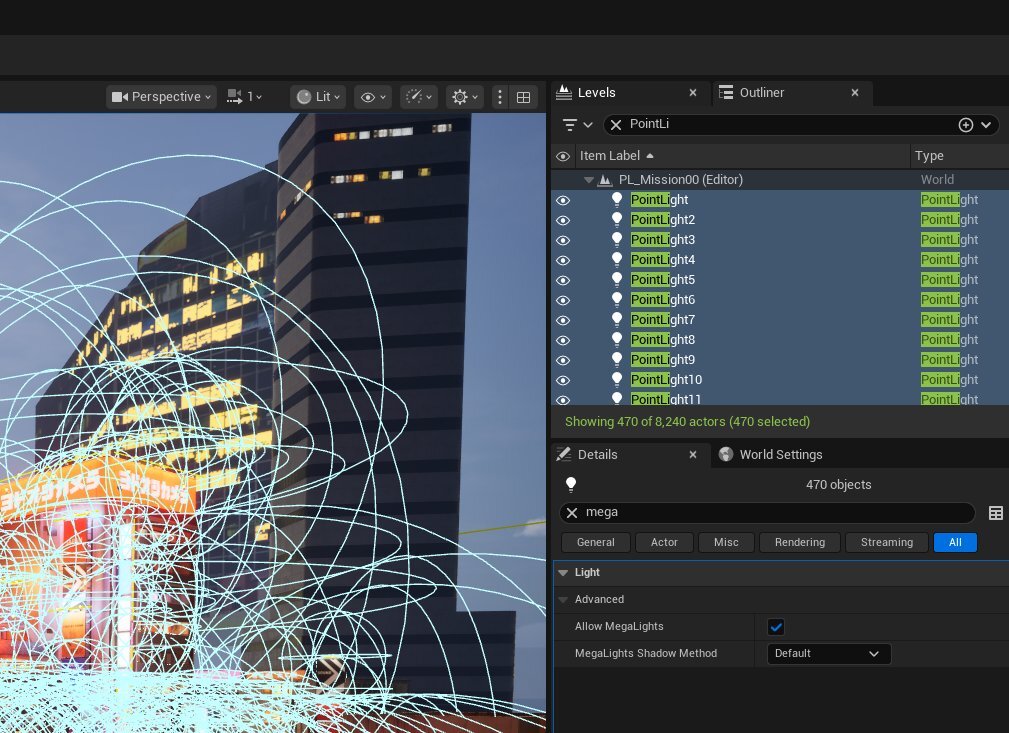Viewport: 1009px width, 733px height.
Task: Click the Show flags eye icon in viewport toolbar
Action: (373, 97)
